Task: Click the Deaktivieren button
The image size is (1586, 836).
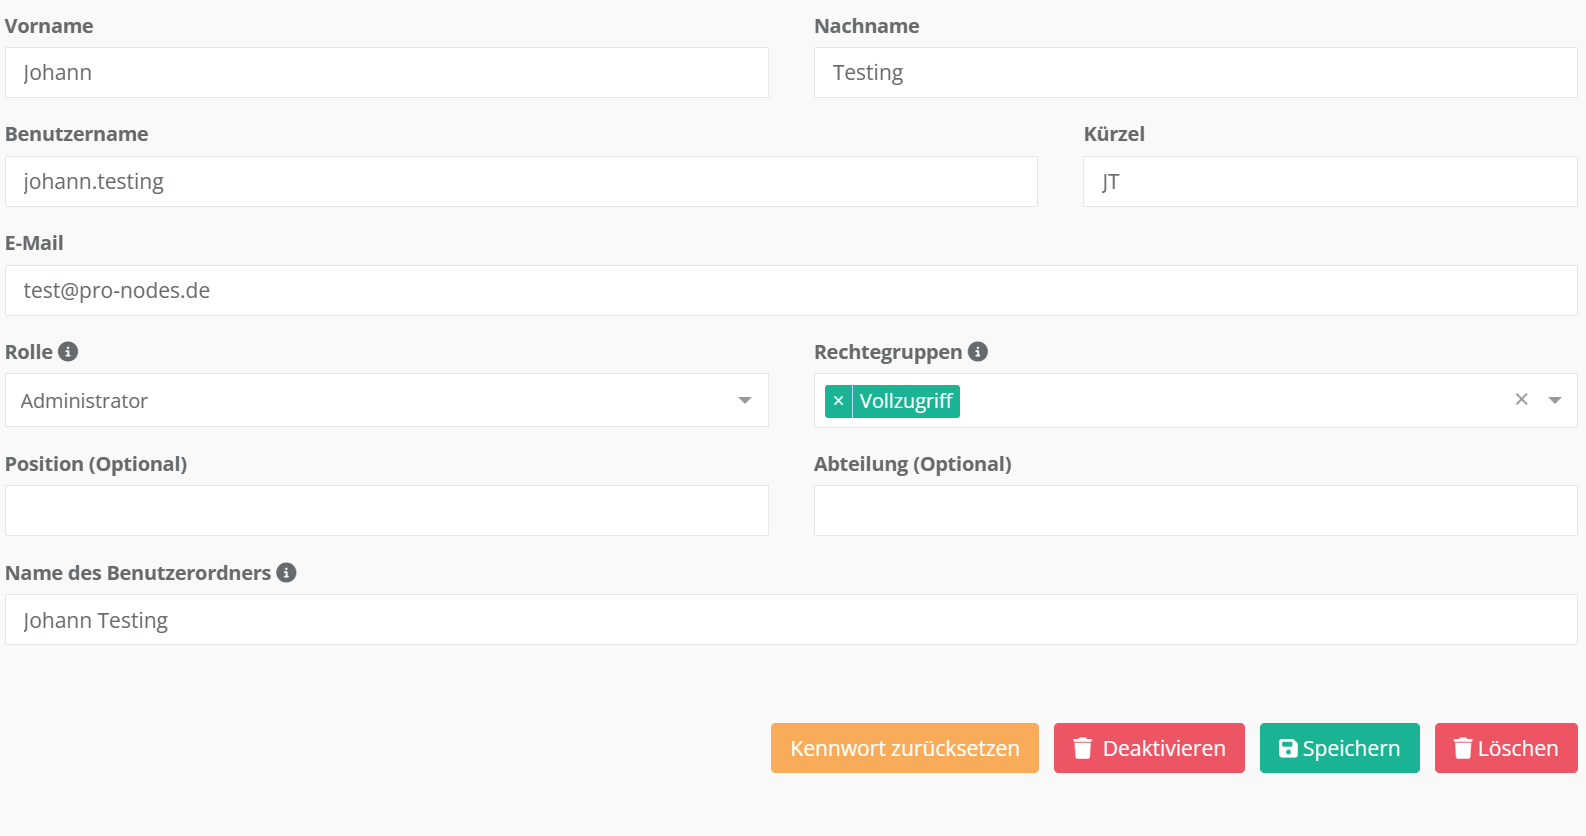Action: point(1148,748)
